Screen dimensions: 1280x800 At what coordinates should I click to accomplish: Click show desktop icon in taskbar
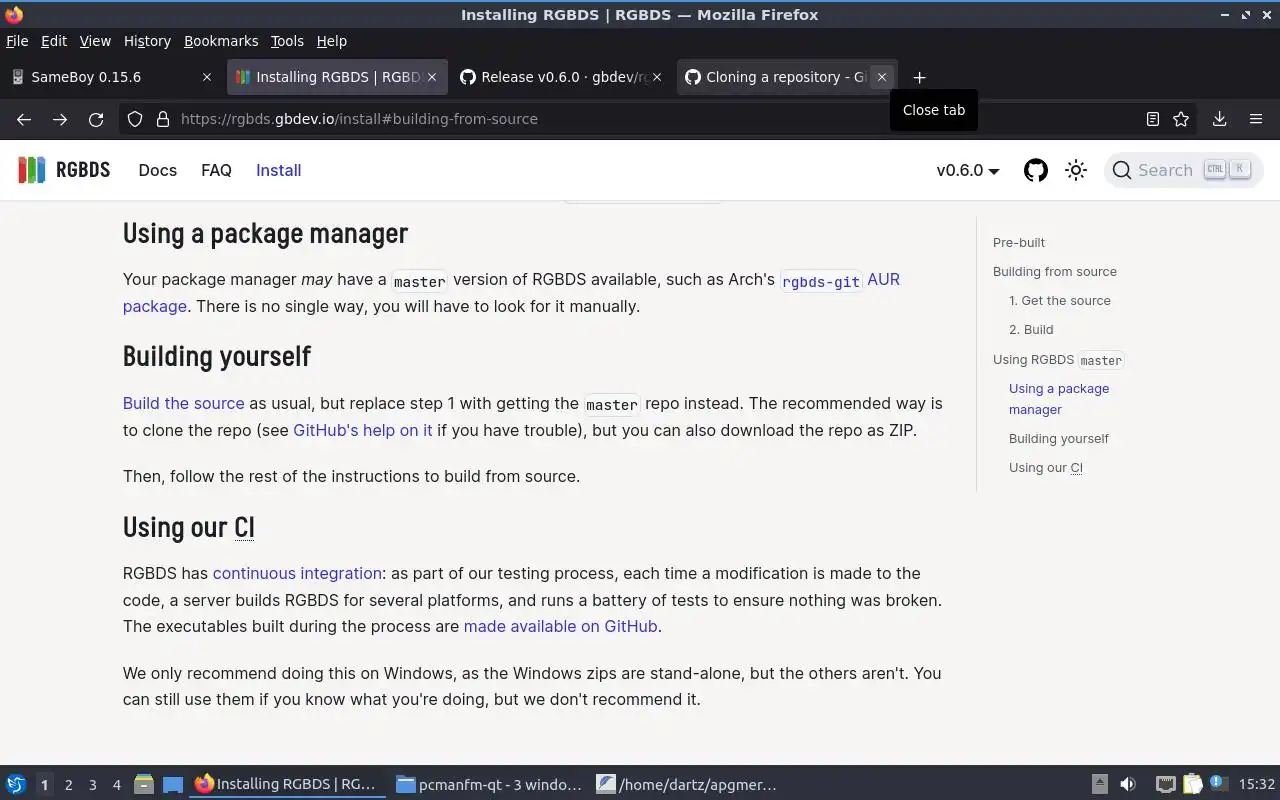coord(173,784)
